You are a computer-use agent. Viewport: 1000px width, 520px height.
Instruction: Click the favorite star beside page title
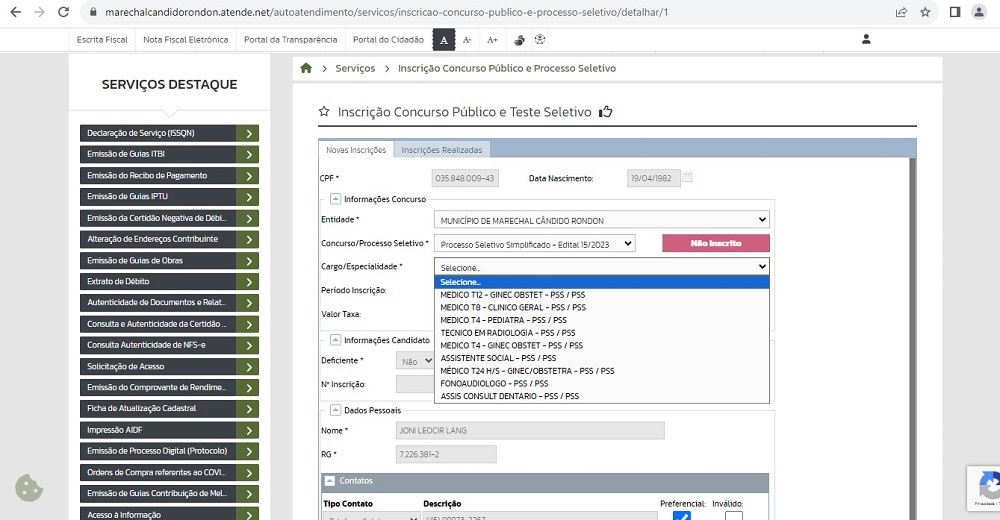pyautogui.click(x=323, y=112)
